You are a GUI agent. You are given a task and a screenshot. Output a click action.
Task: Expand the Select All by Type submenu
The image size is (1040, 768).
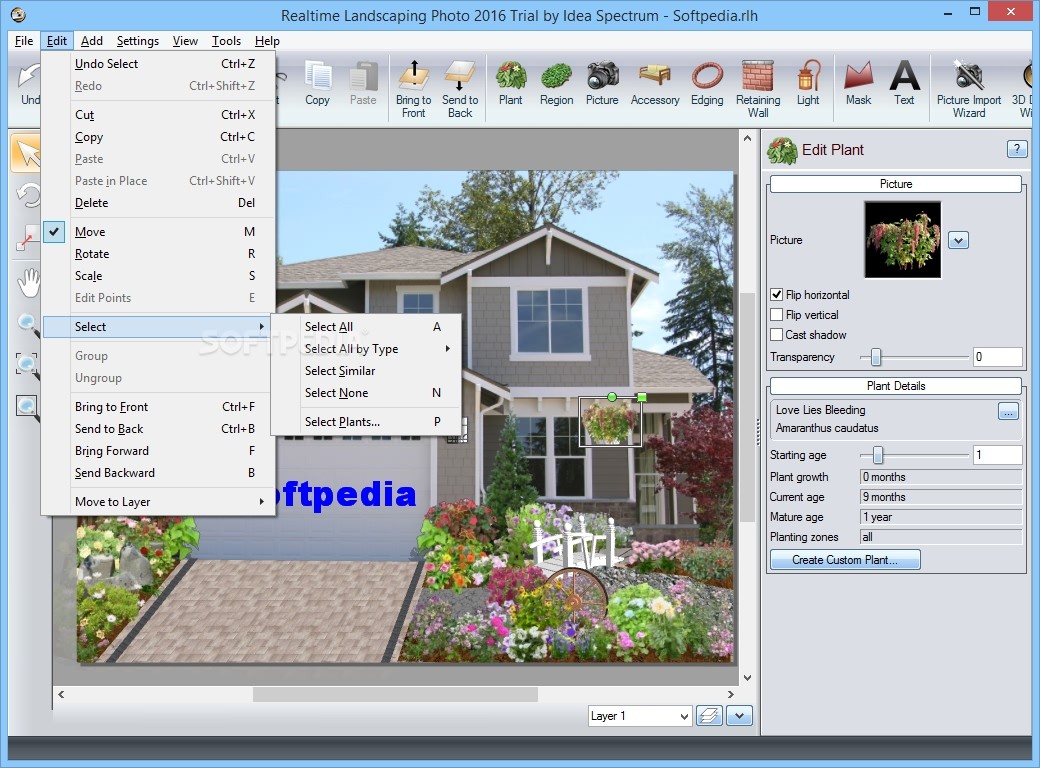tap(366, 349)
